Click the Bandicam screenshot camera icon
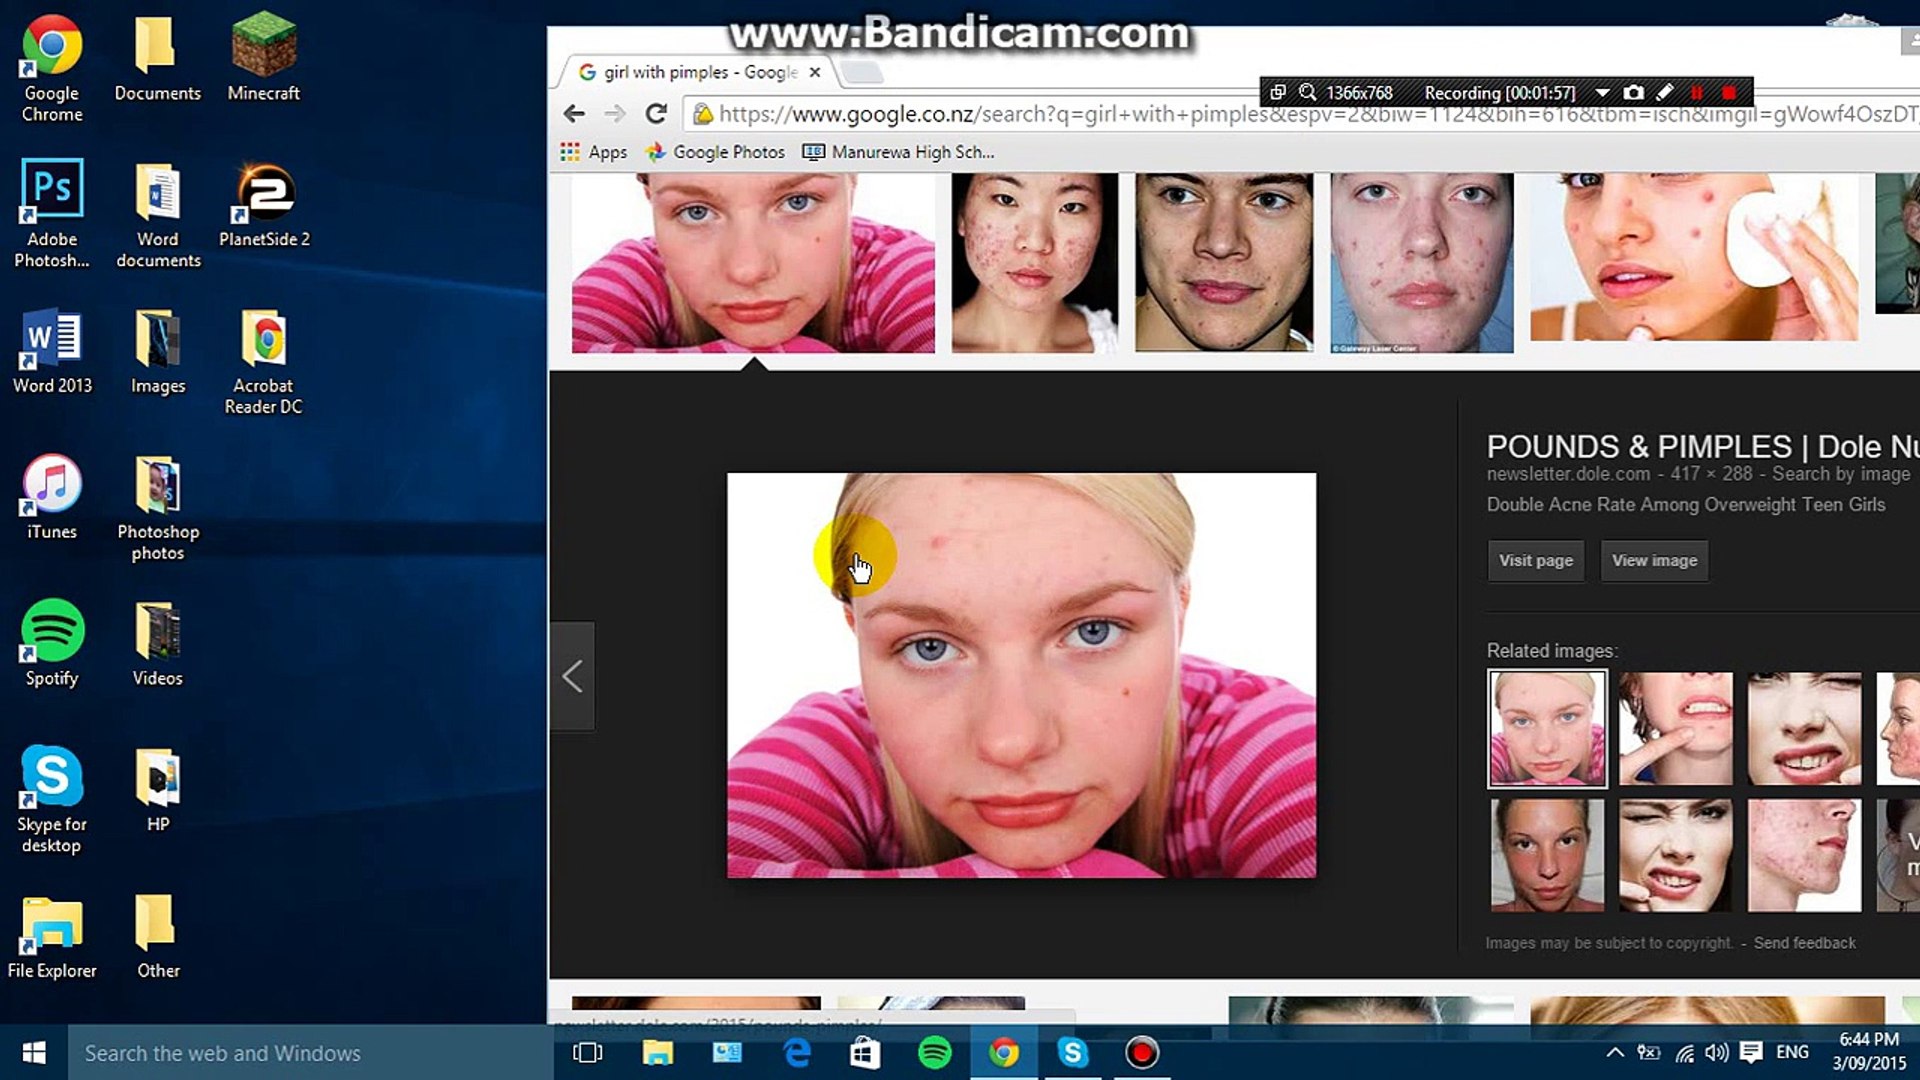 tap(1633, 92)
